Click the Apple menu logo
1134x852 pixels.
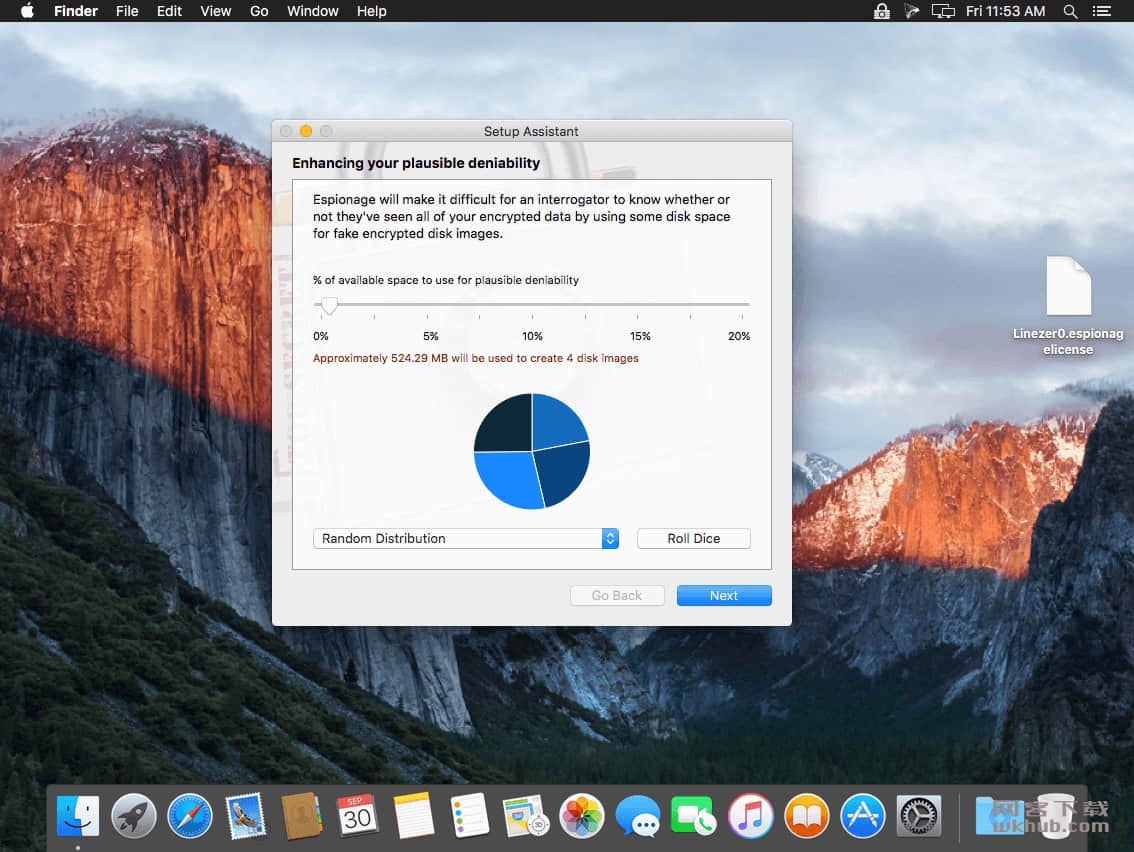pyautogui.click(x=27, y=11)
